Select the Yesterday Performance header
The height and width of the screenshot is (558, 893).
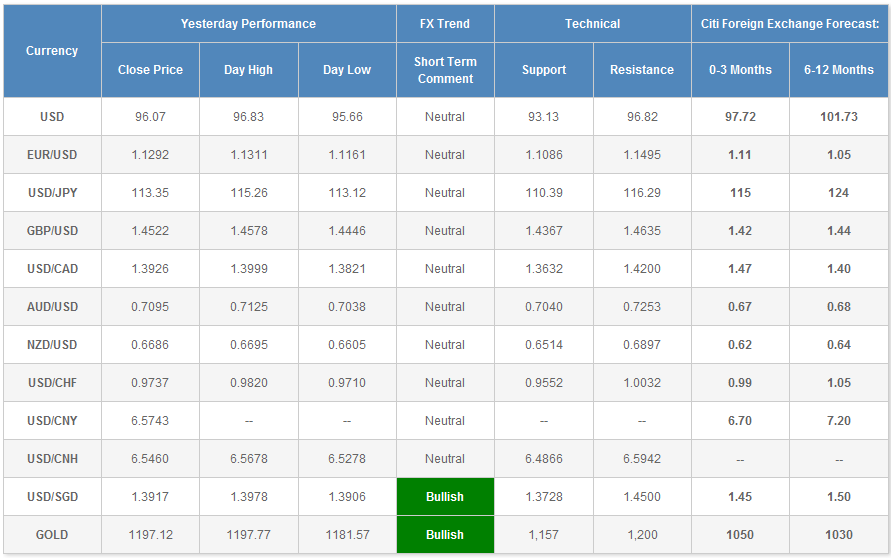pos(248,24)
